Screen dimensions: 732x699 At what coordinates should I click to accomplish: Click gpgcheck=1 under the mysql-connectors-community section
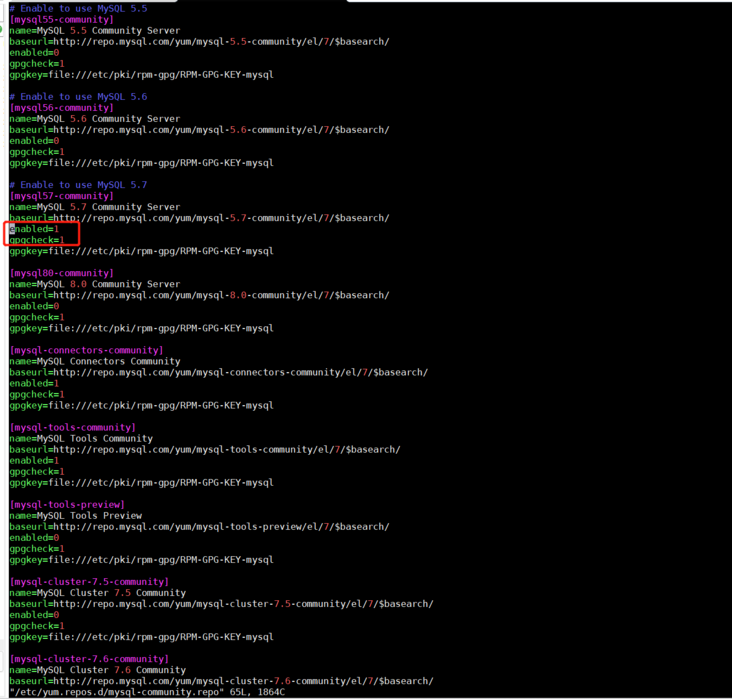(37, 395)
